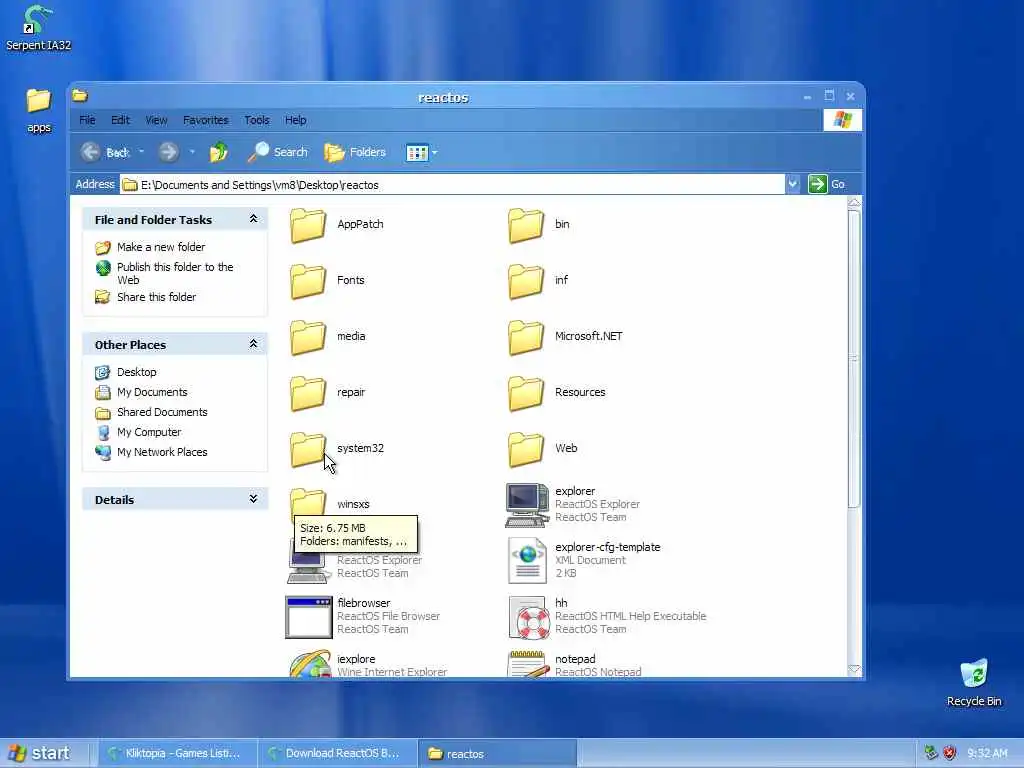This screenshot has width=1024, height=768.
Task: Switch to Kliktopia - Games Listing taskbar item
Action: click(x=176, y=754)
